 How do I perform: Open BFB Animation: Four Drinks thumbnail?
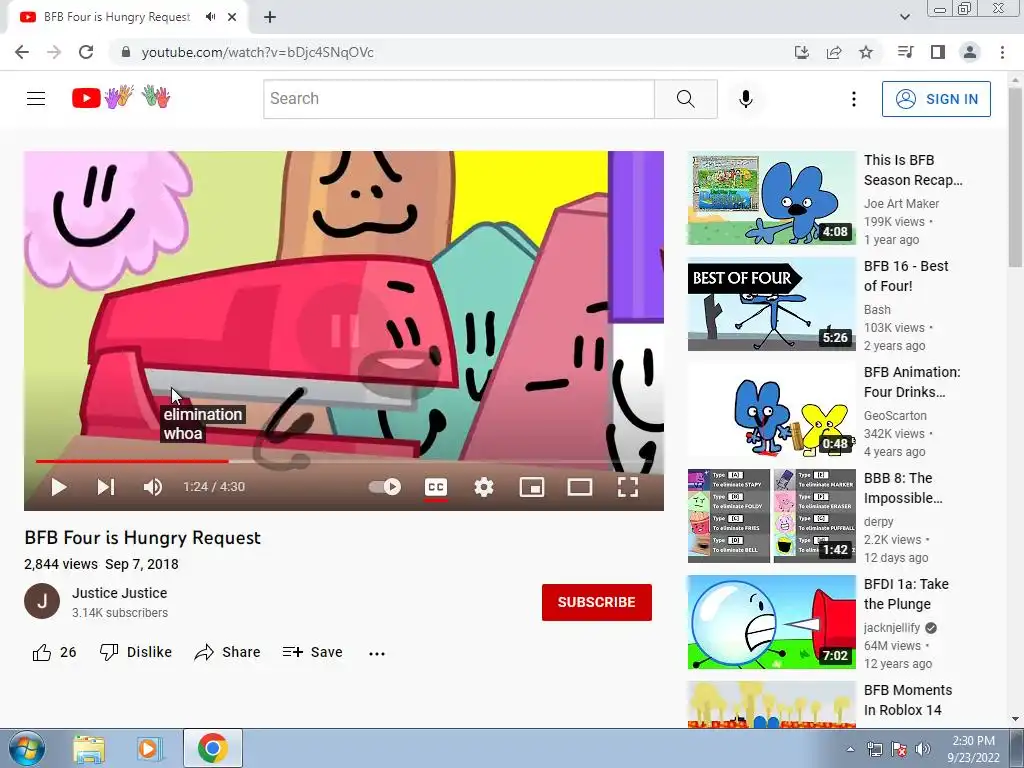771,410
